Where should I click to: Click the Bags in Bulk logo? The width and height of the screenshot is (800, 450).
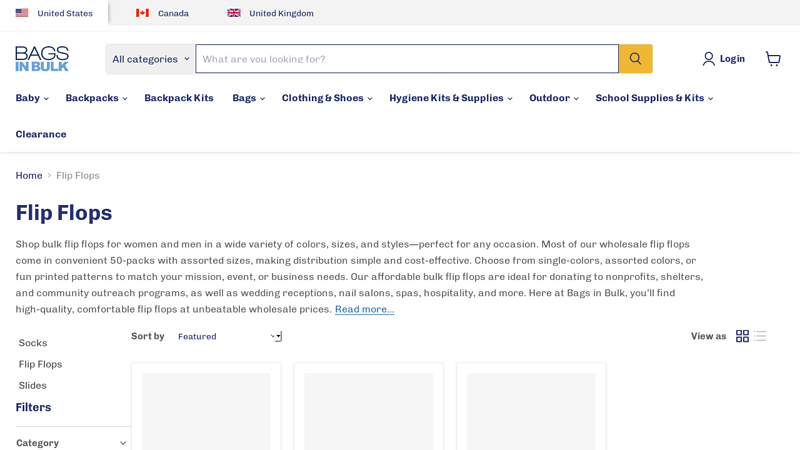point(42,59)
